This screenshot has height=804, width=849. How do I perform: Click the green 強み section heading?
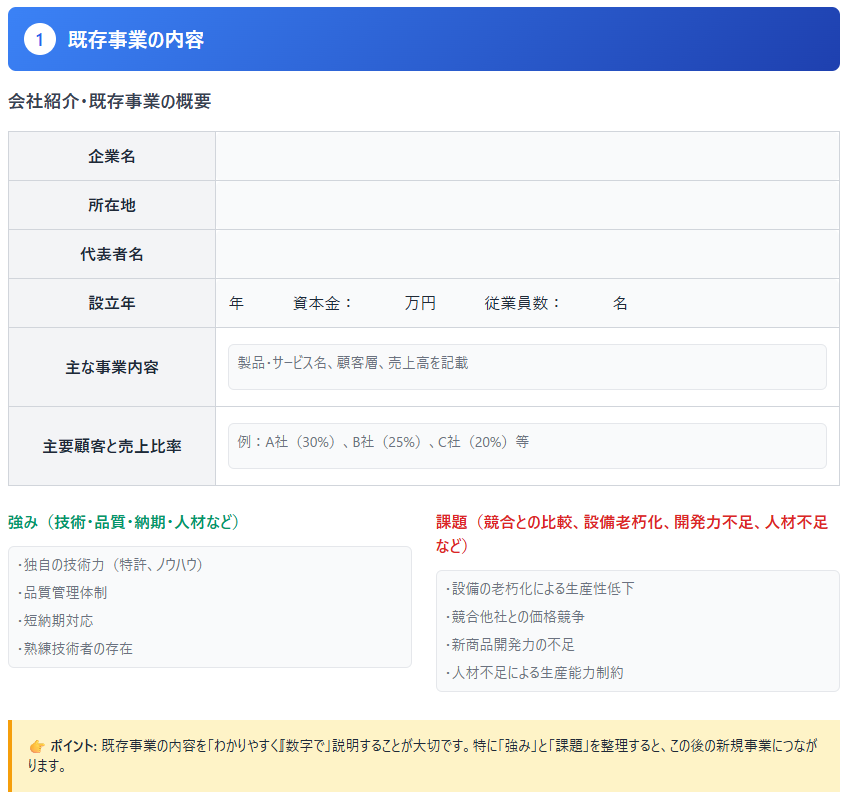124,522
